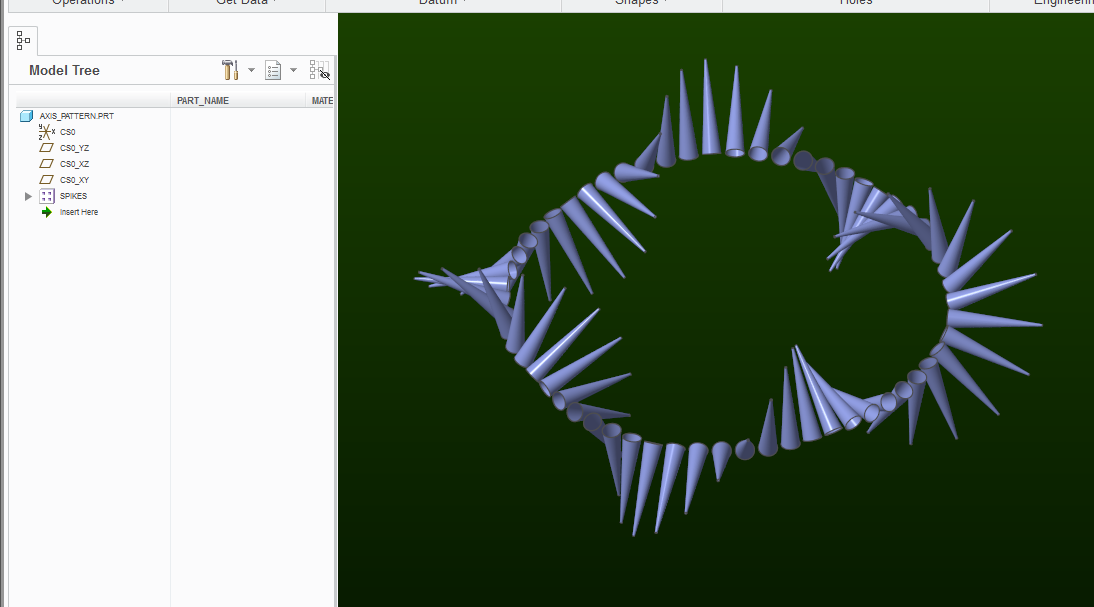Click the Operations ribbon section
This screenshot has height=607, width=1094.
click(x=86, y=3)
